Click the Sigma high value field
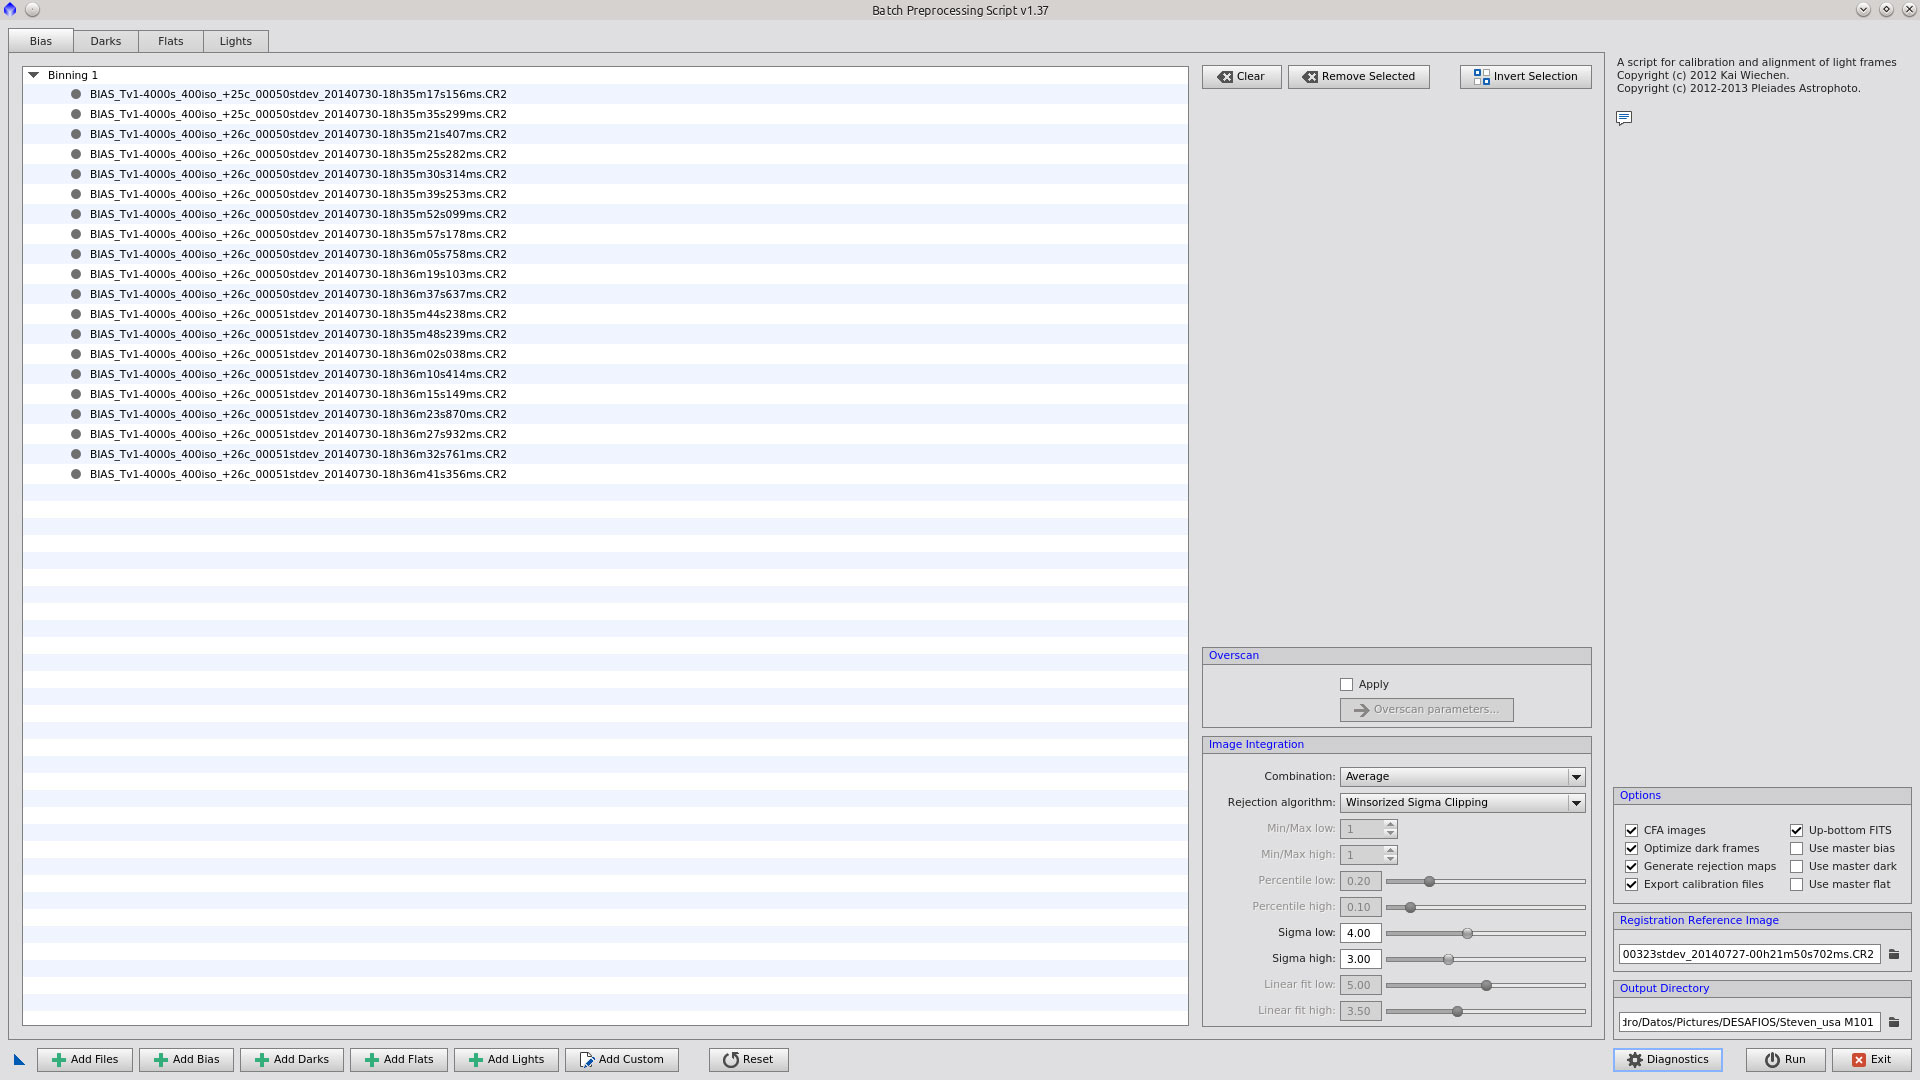 coord(1360,959)
